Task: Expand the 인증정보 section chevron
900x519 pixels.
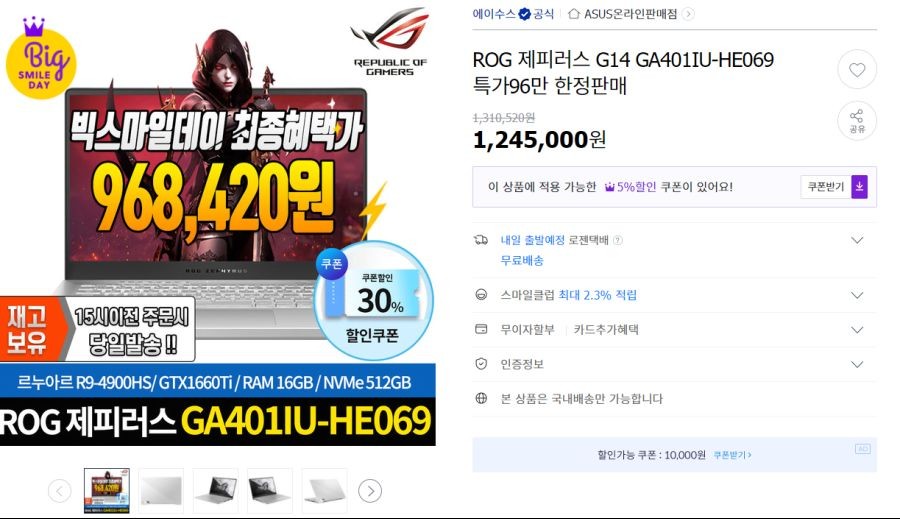Action: pos(857,364)
